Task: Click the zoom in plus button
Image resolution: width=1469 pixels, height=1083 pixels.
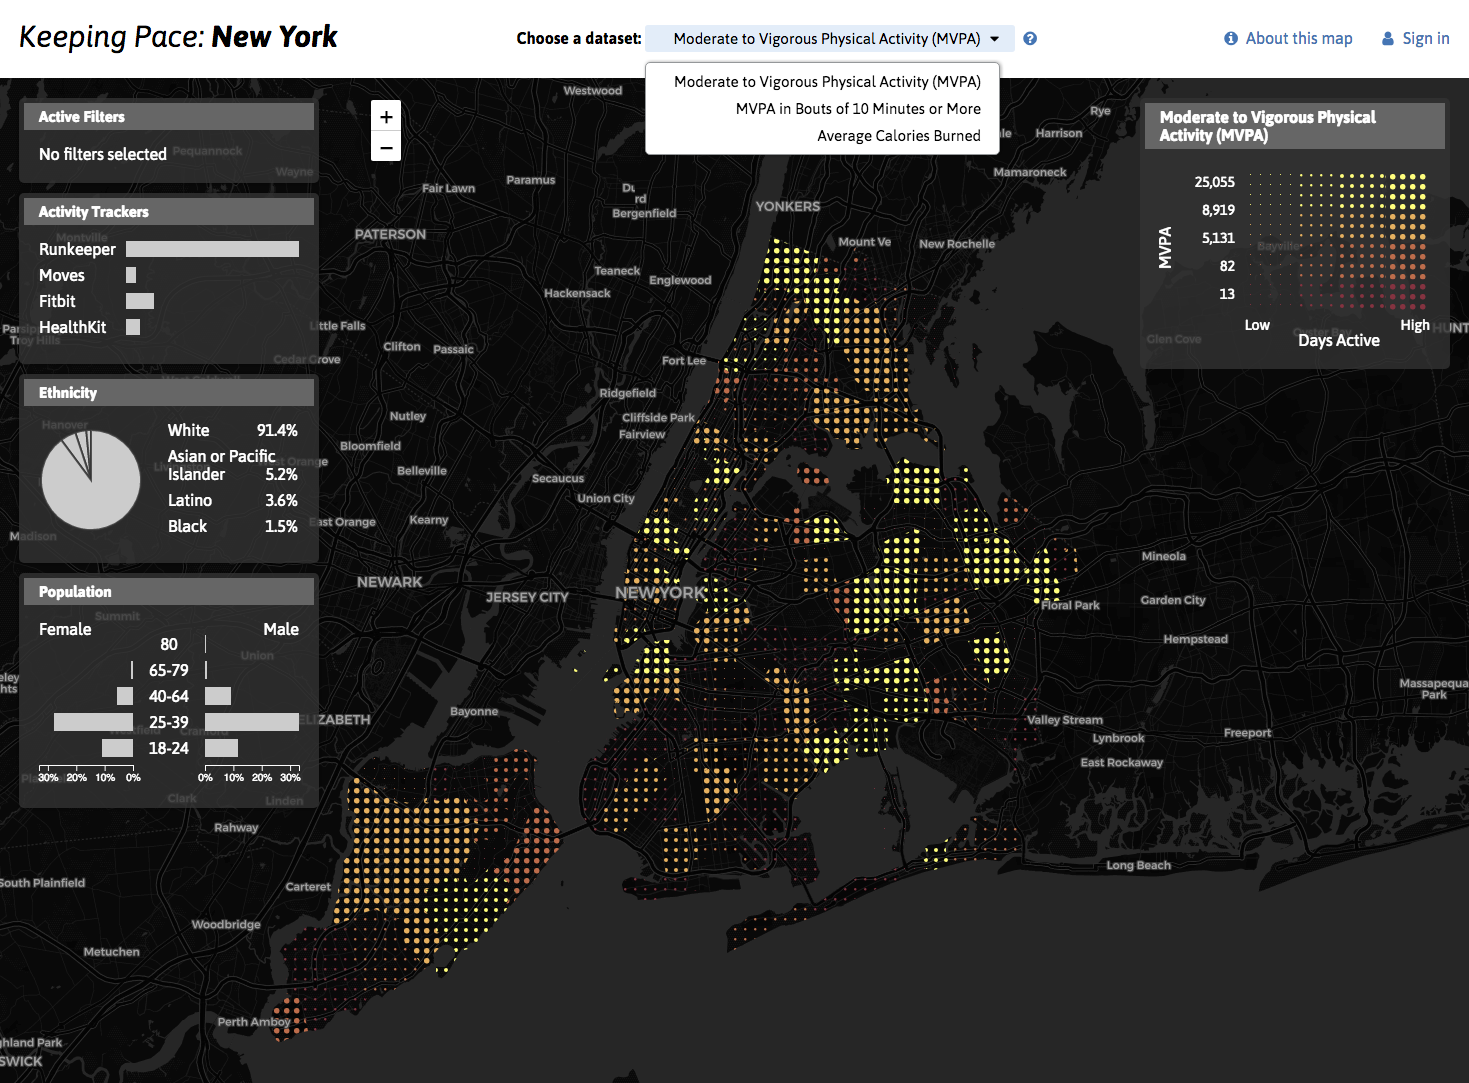Action: point(386,117)
